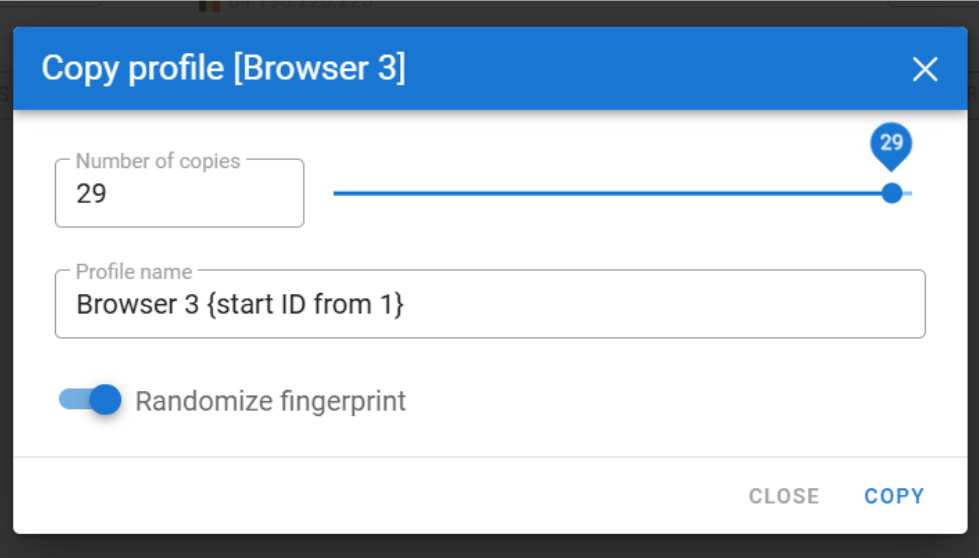Screen dimensions: 979x558
Task: Close the dialog with the X icon
Action: [x=925, y=69]
